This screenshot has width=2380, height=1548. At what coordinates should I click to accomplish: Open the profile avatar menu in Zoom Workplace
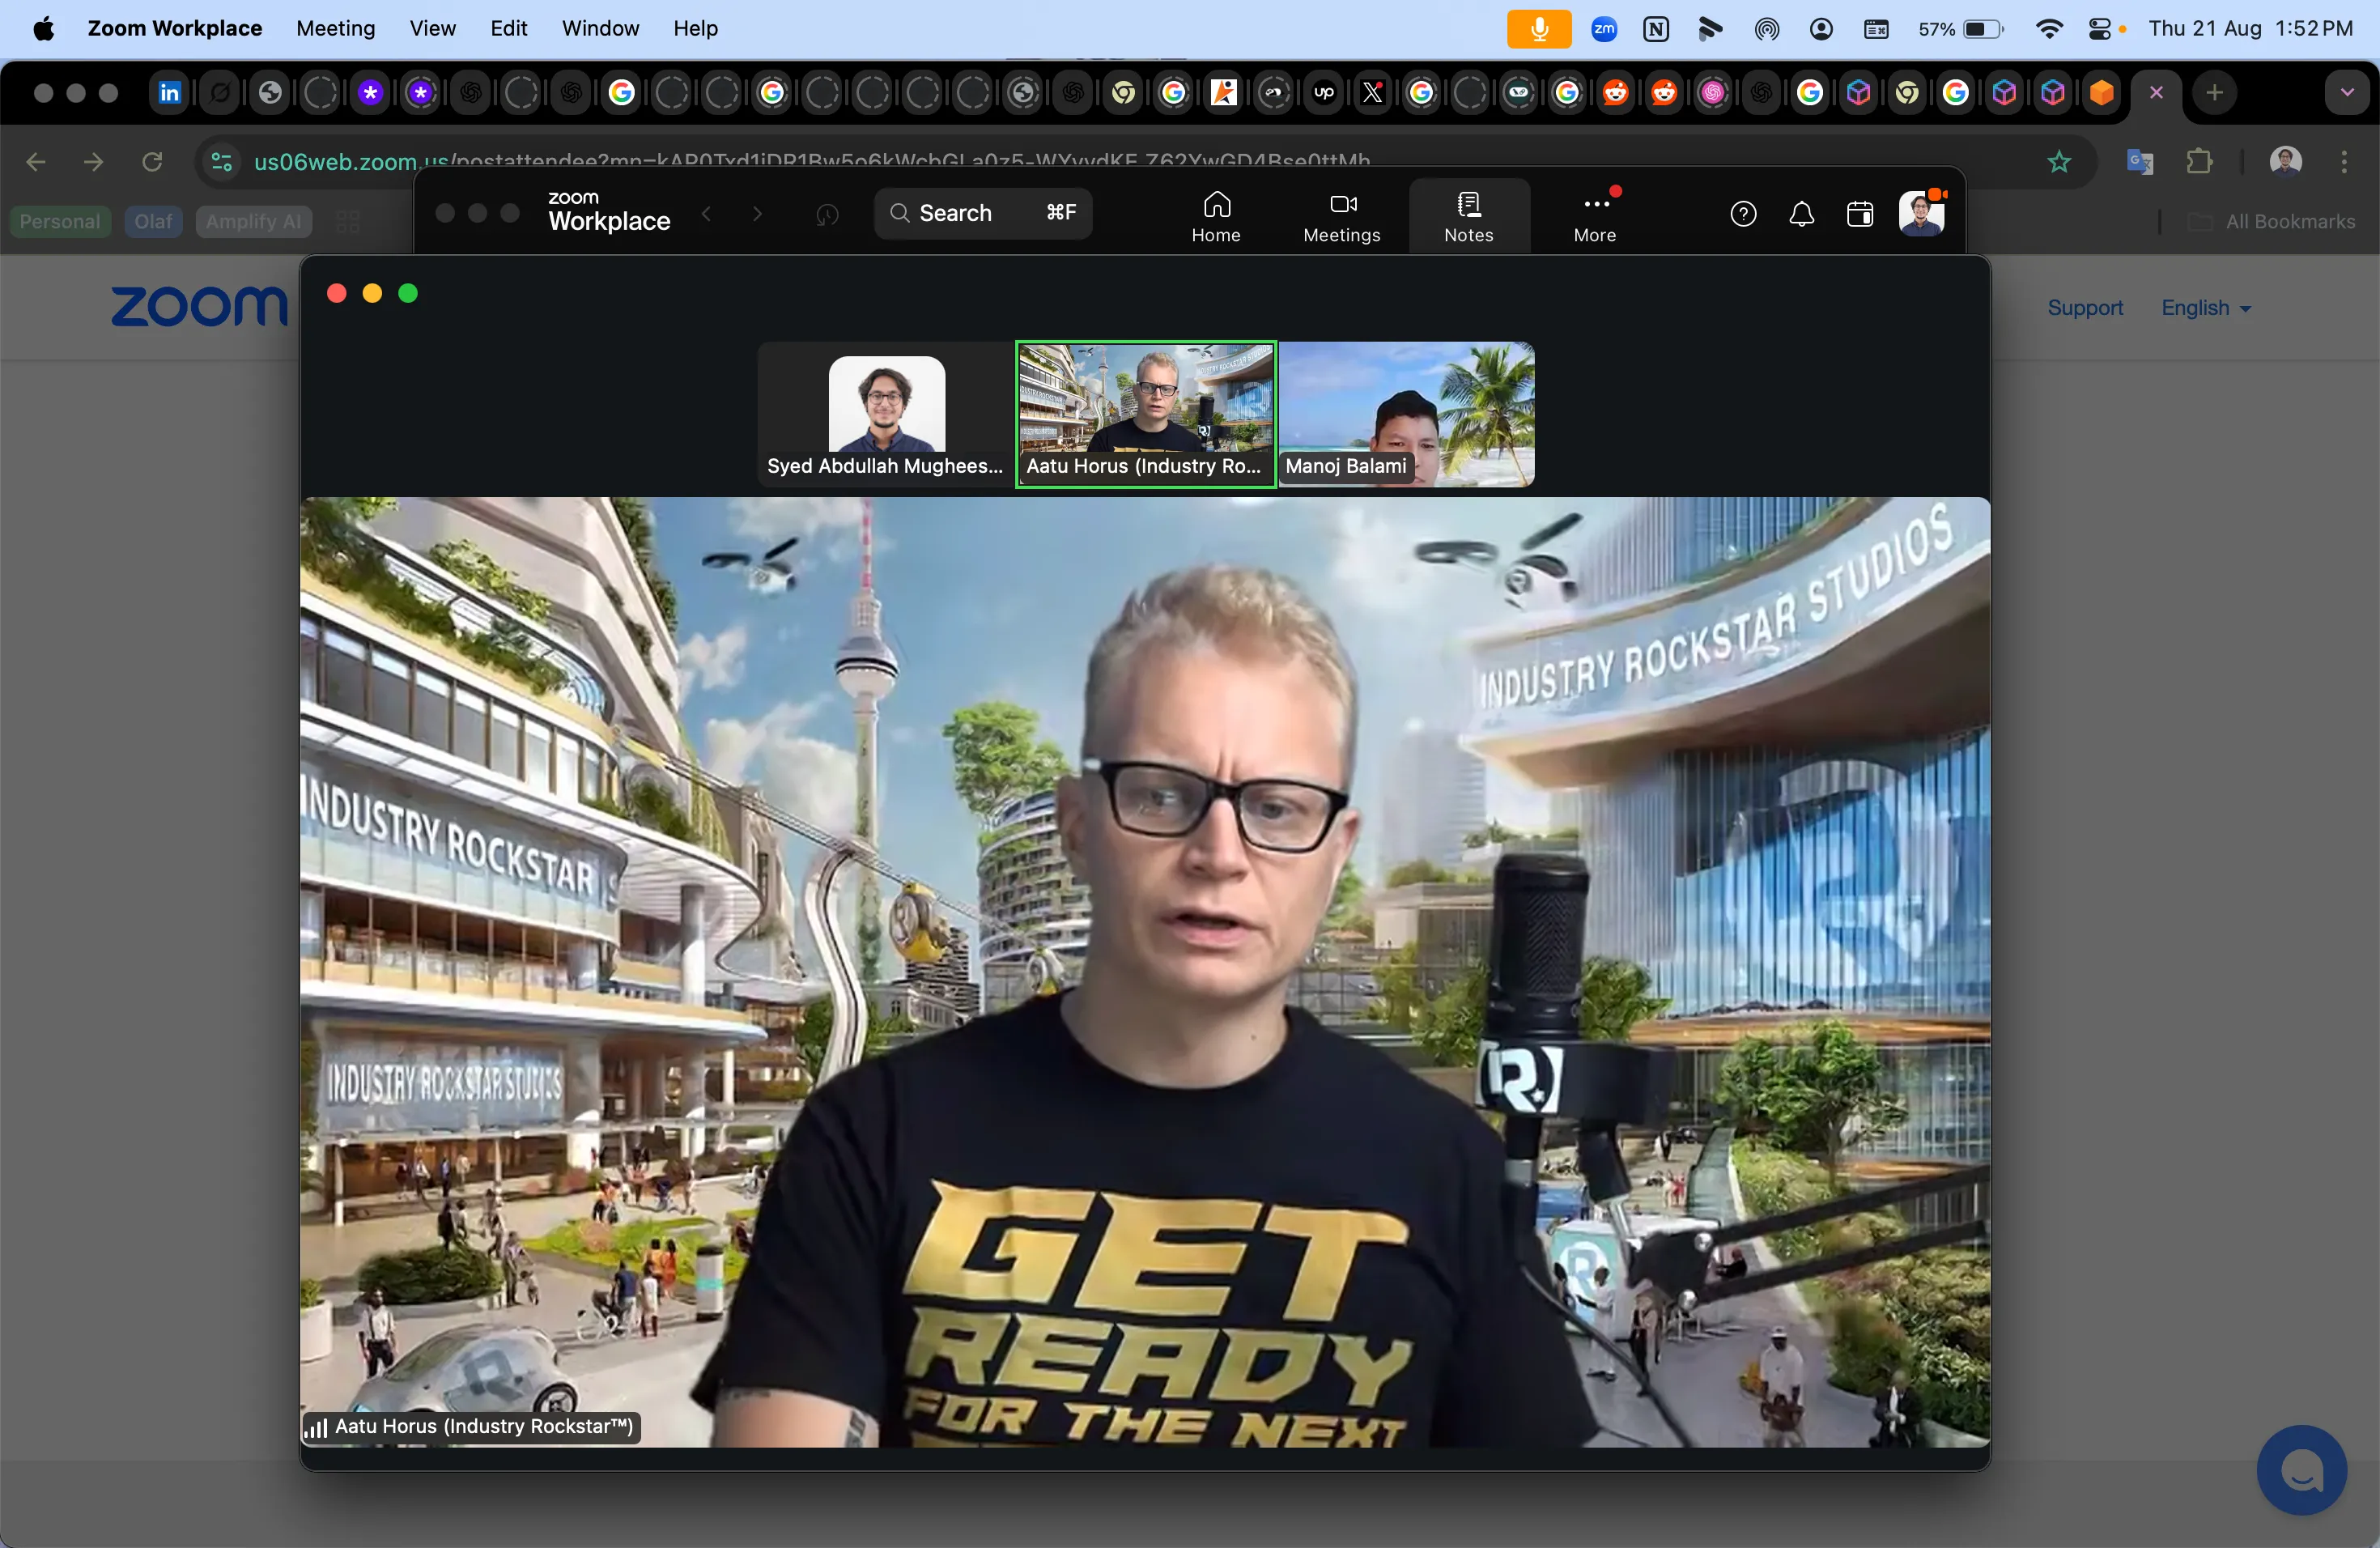pos(1920,213)
